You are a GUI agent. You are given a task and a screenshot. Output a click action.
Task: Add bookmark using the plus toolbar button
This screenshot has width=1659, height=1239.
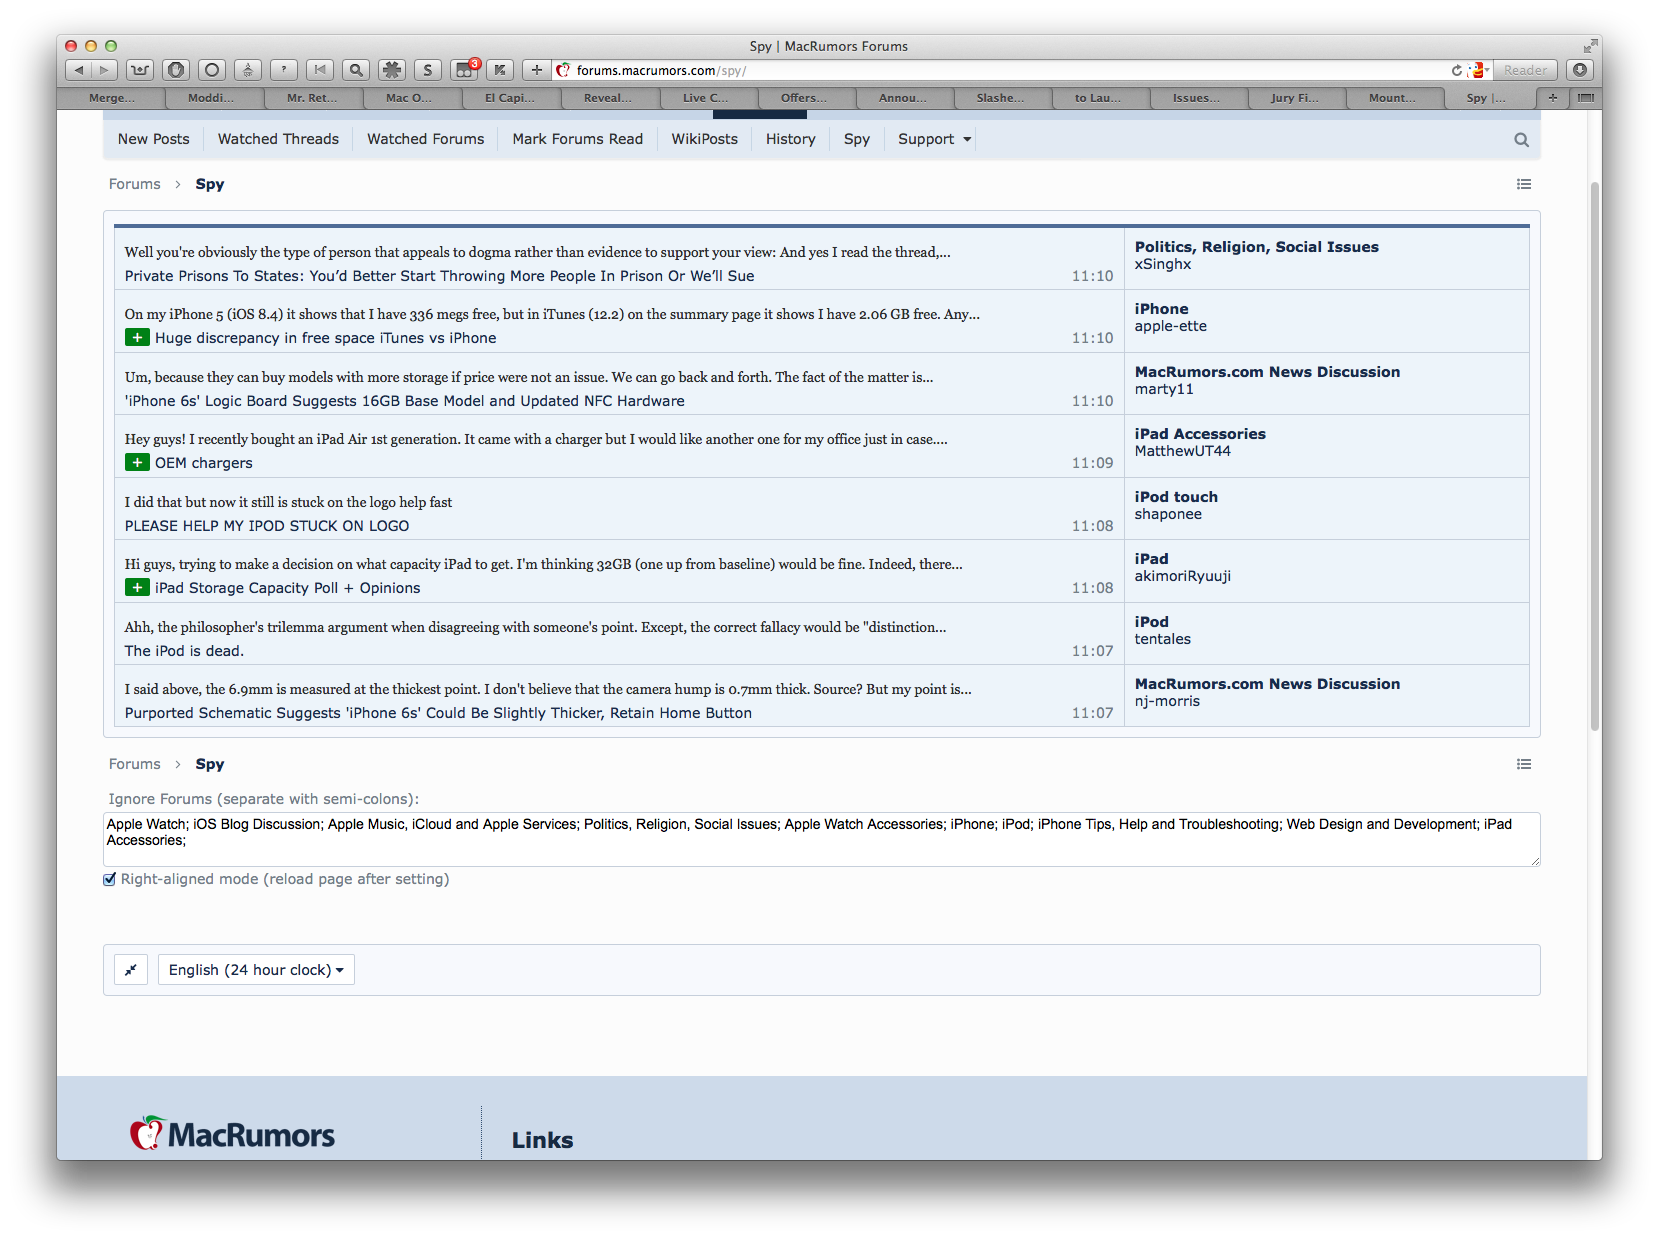[x=537, y=70]
